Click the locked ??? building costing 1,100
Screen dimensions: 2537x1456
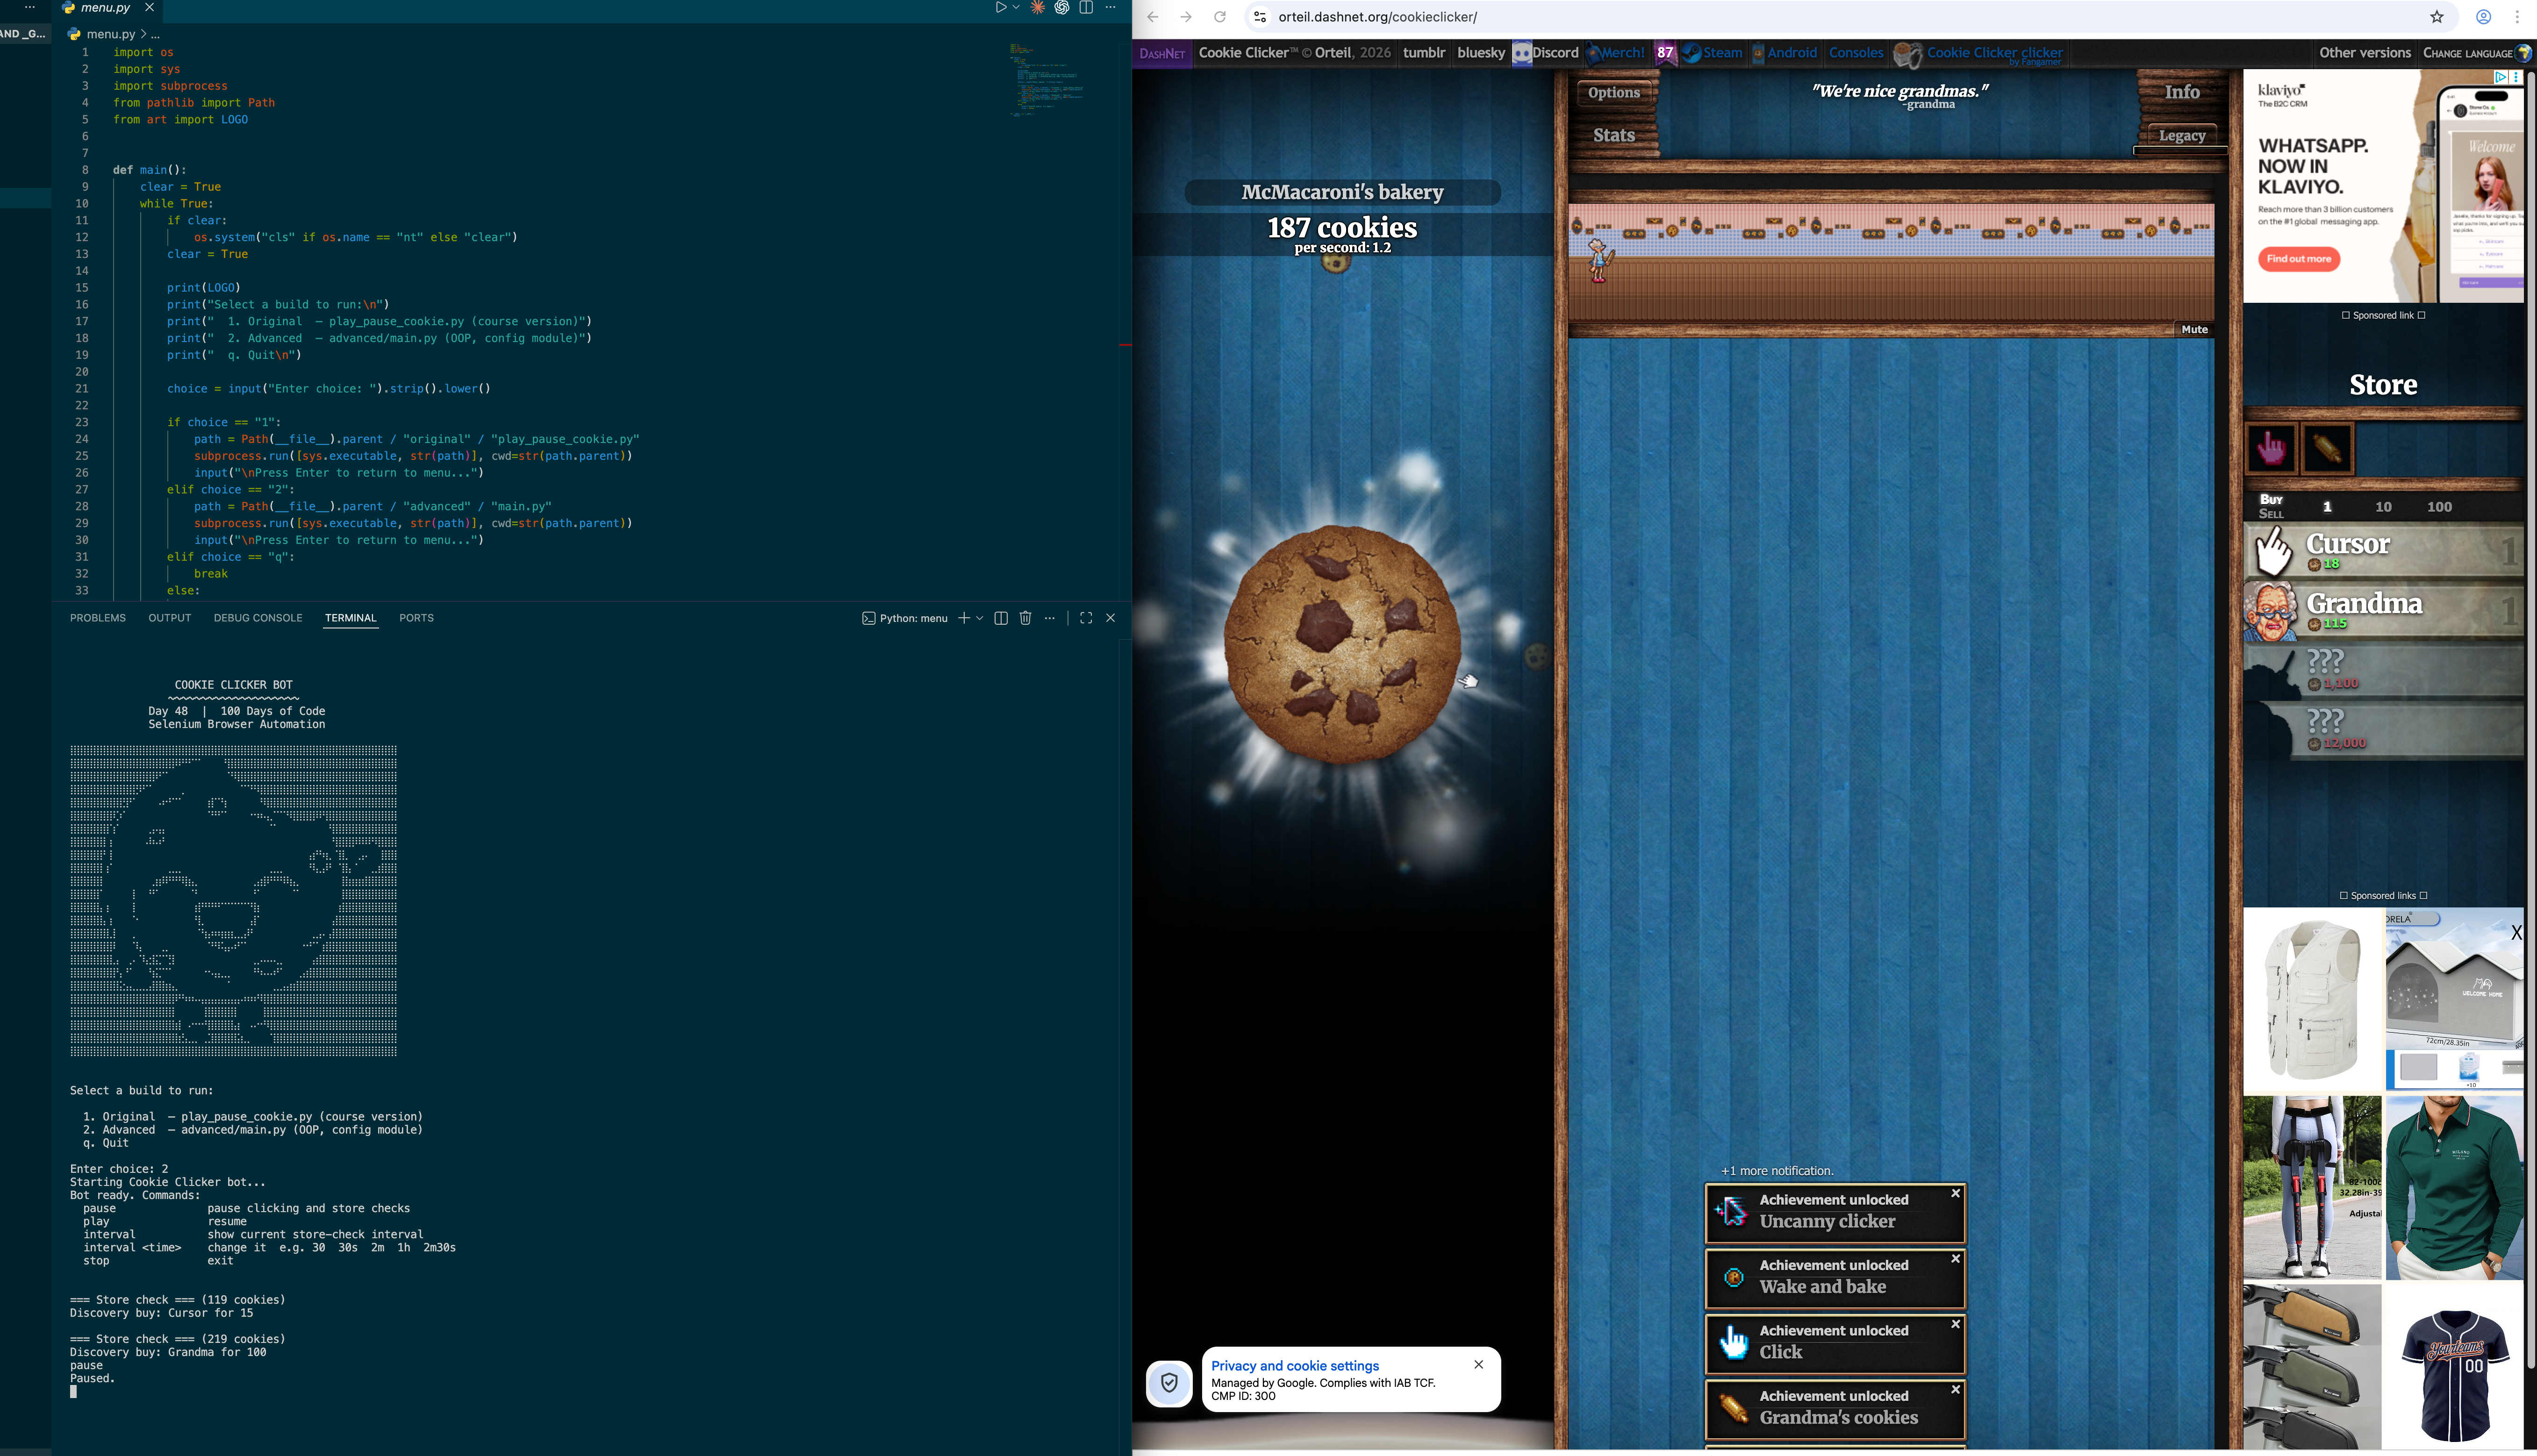tap(2384, 671)
